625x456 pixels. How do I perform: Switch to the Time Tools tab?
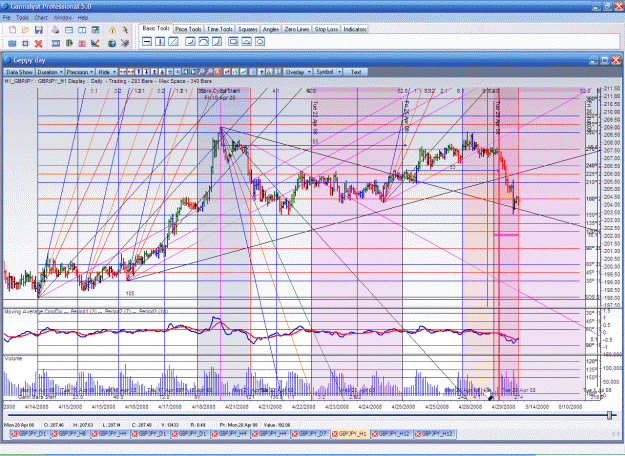pos(220,29)
